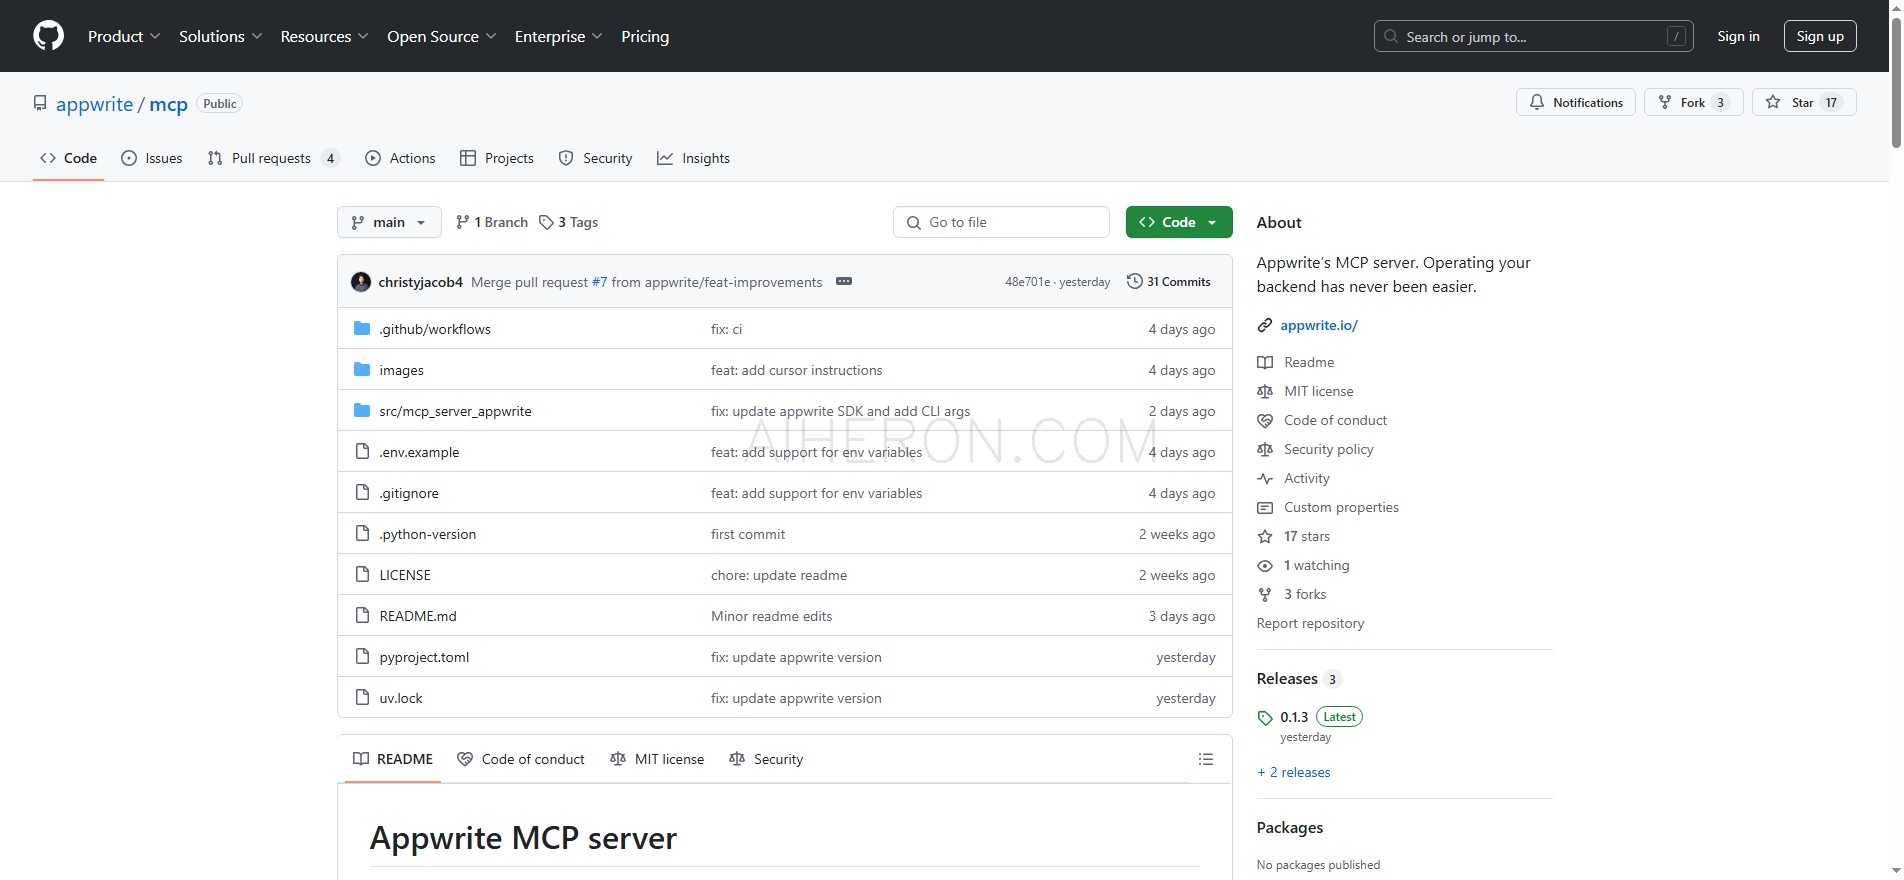Open the .python-version file

click(428, 534)
